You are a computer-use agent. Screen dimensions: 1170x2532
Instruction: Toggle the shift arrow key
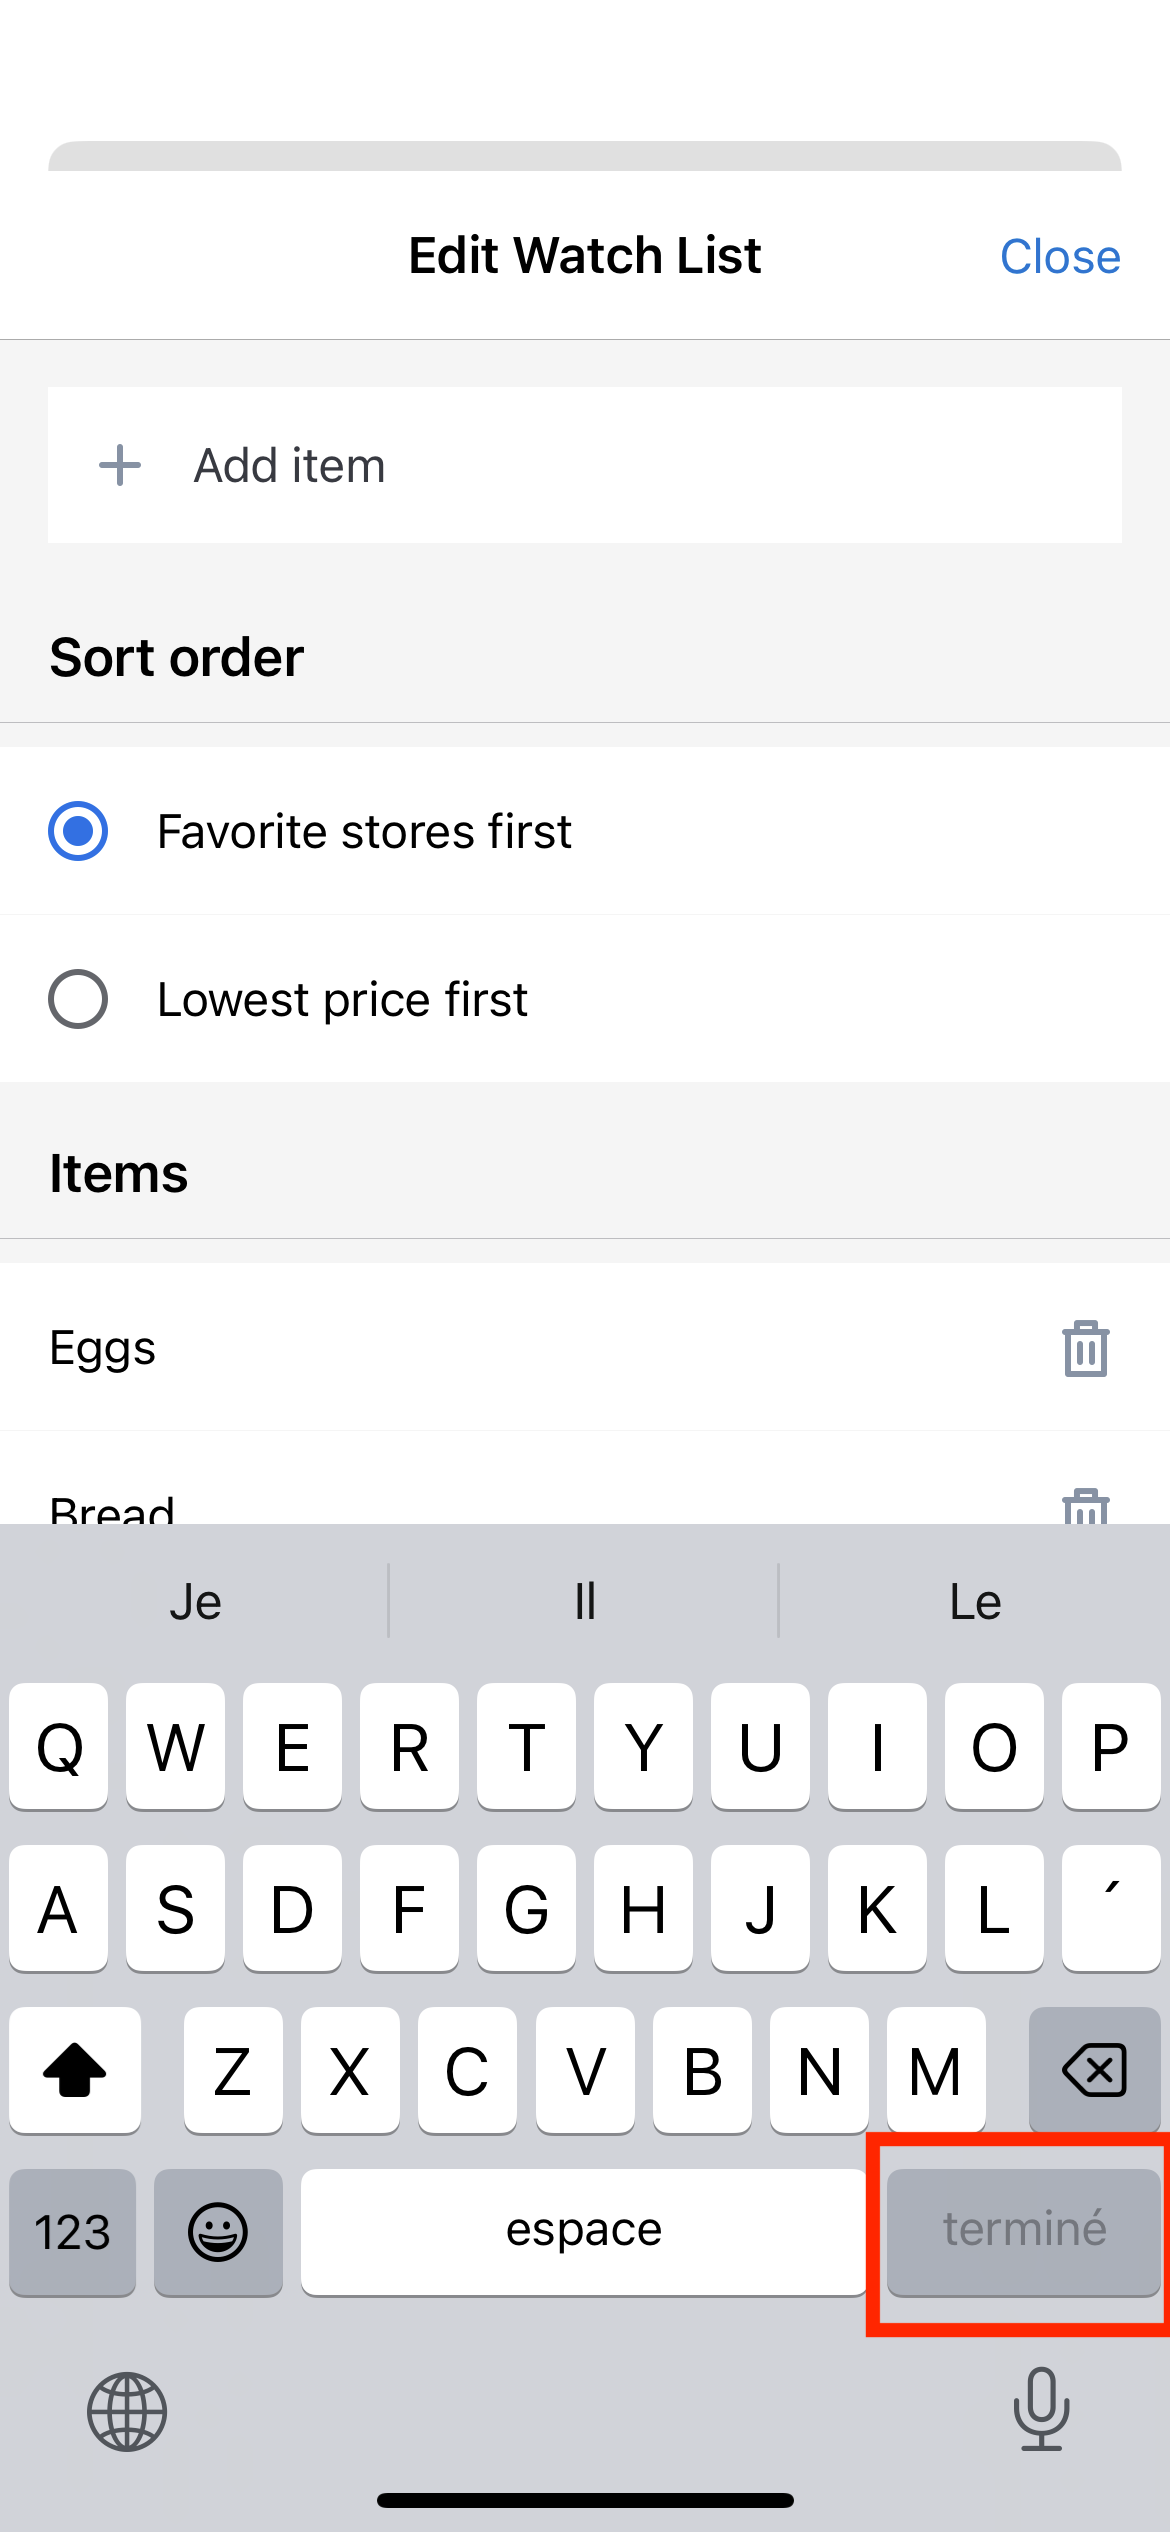[x=75, y=2069]
